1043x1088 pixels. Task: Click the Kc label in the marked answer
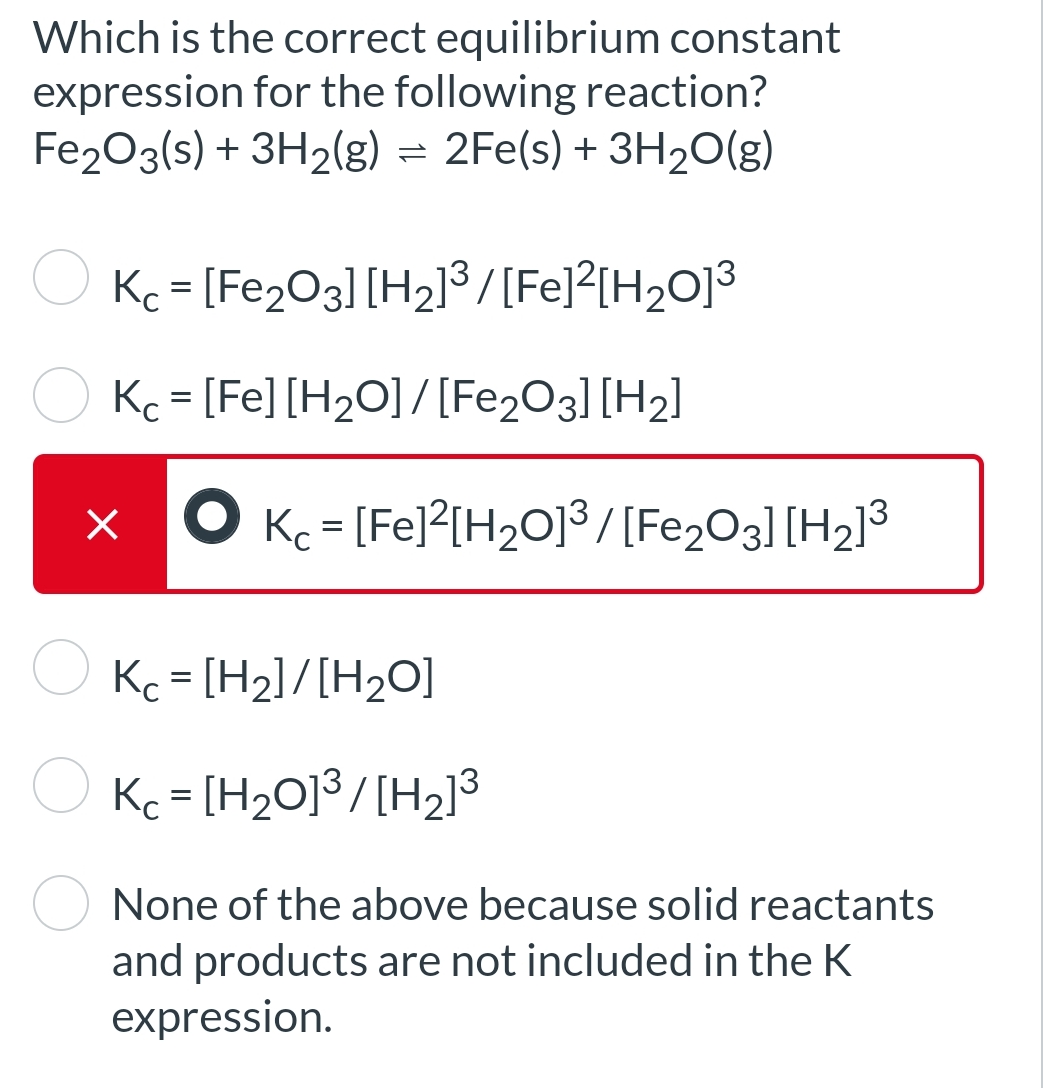[283, 524]
